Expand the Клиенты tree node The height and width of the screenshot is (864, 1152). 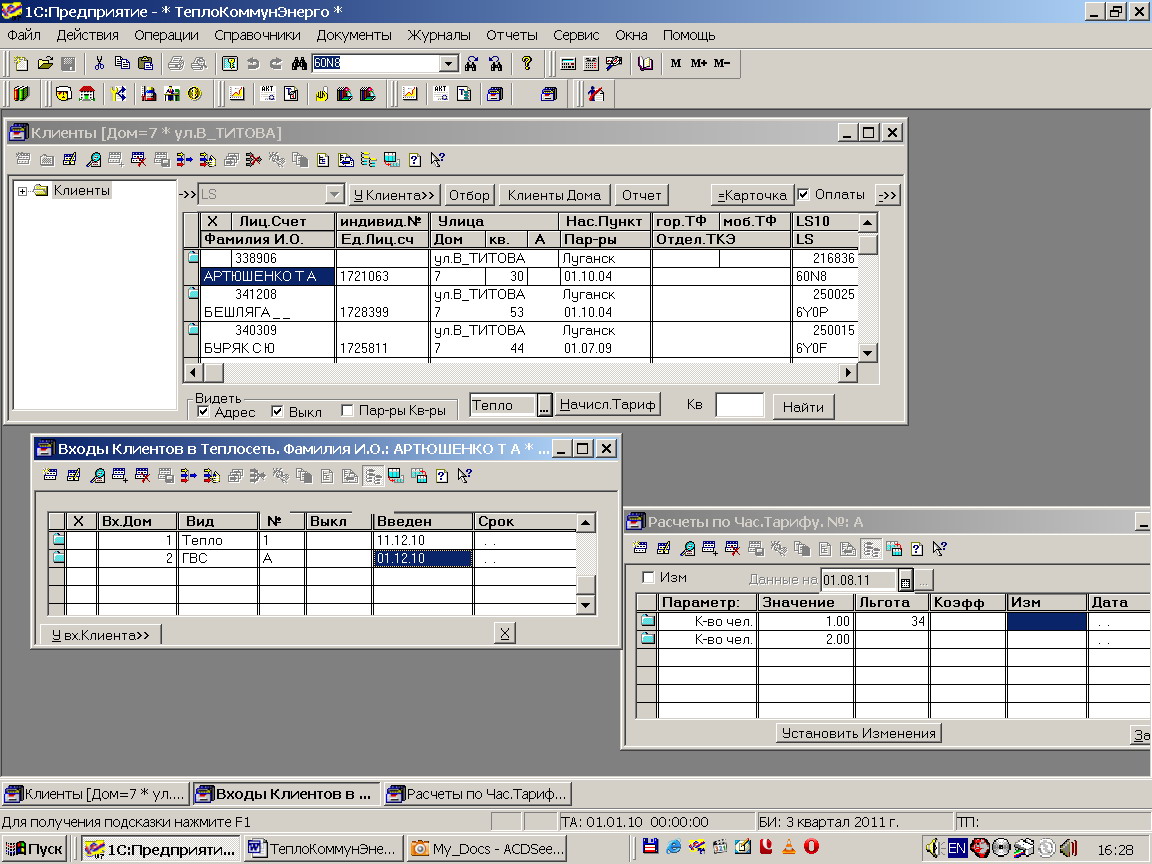(x=22, y=191)
